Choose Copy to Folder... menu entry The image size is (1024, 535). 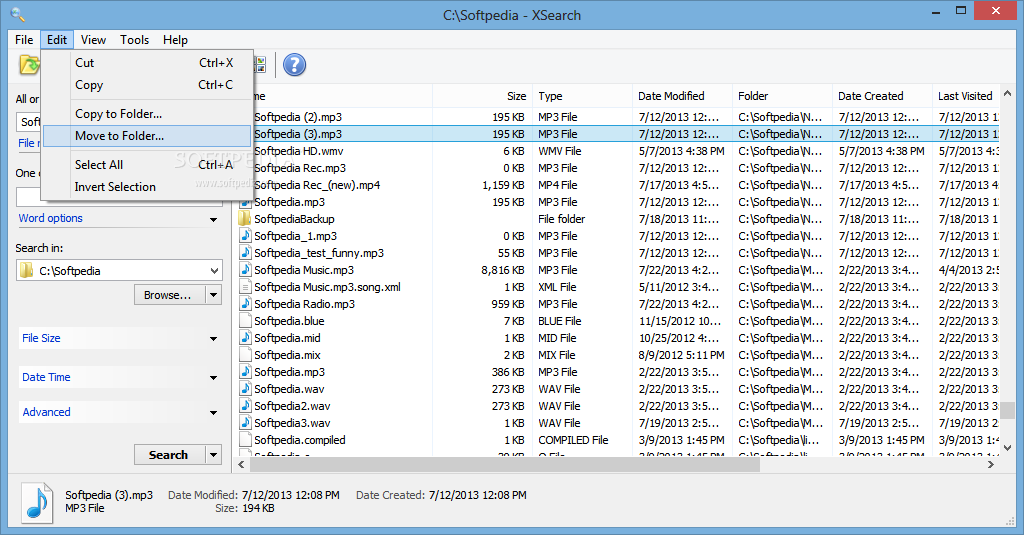(146, 114)
